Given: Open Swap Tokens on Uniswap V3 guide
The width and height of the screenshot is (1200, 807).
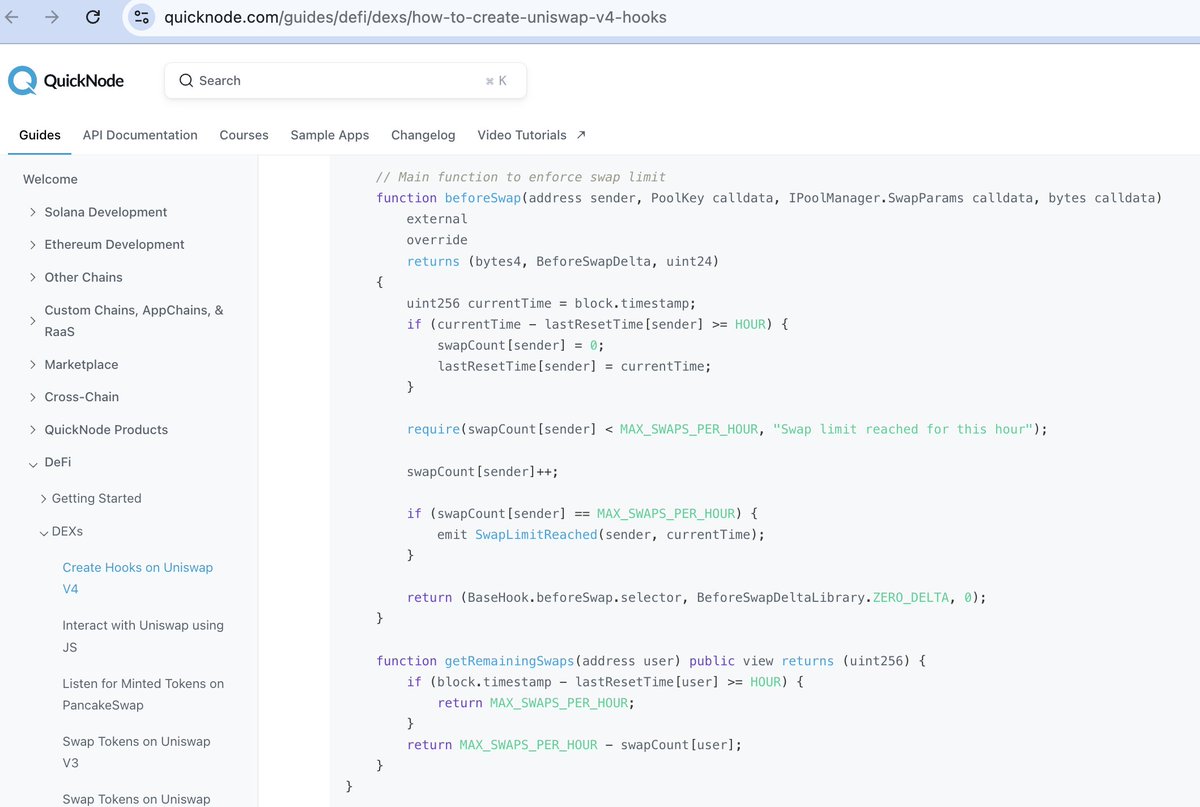Looking at the screenshot, I should click(136, 752).
